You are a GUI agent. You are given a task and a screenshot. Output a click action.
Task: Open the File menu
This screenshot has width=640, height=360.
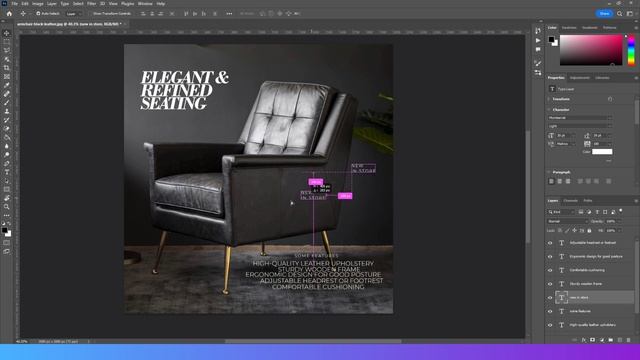tap(14, 4)
